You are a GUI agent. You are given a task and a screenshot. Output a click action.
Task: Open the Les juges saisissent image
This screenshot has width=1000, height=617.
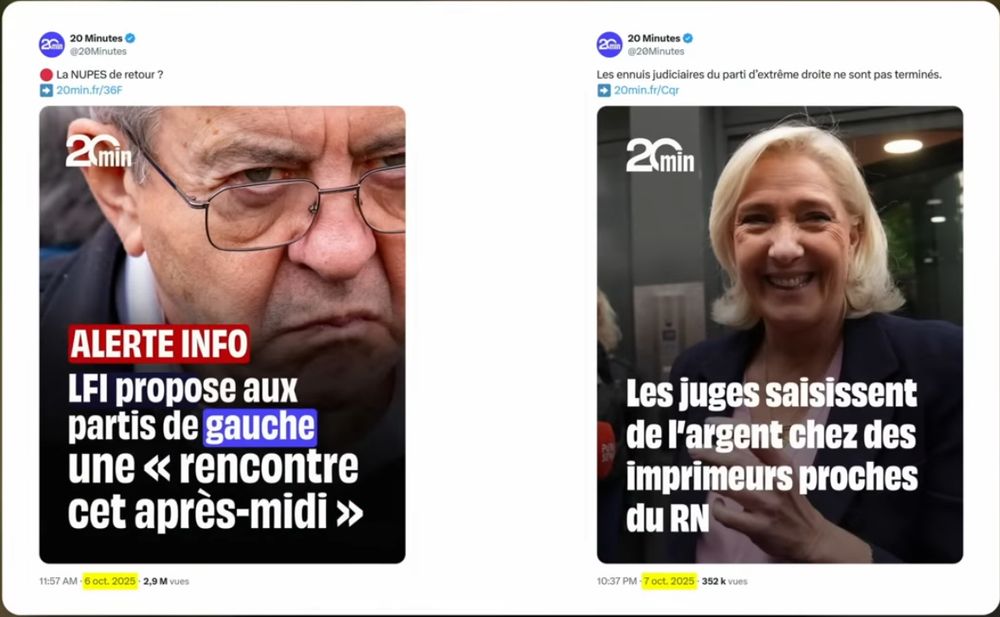coord(779,334)
